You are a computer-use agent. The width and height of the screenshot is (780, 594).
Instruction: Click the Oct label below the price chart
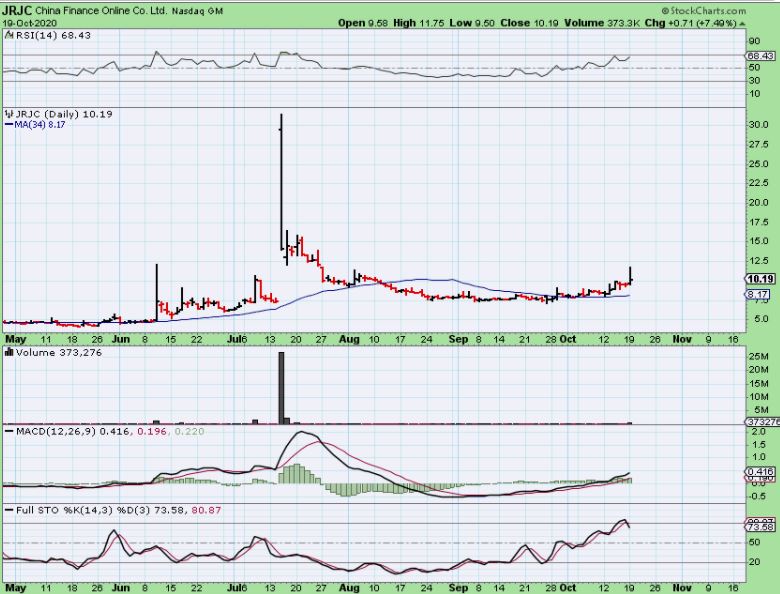tap(568, 339)
